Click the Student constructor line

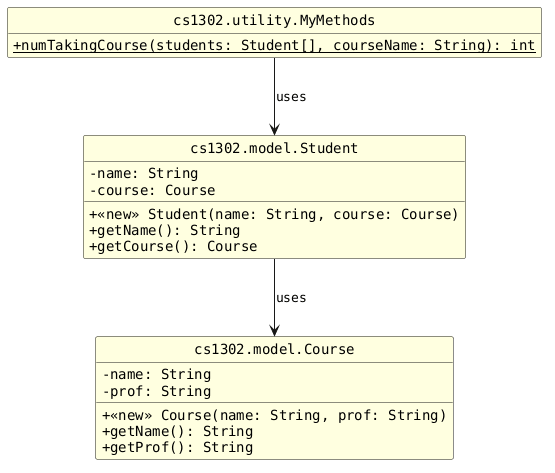tap(274, 214)
